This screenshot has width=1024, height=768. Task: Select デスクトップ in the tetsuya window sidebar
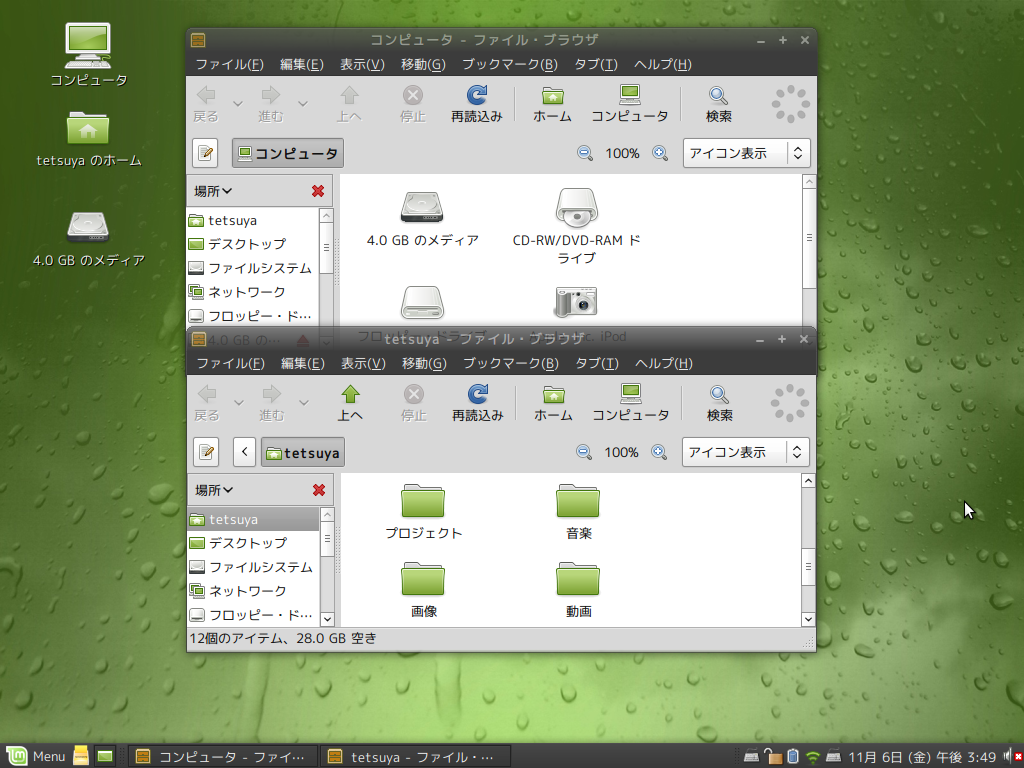click(x=254, y=543)
